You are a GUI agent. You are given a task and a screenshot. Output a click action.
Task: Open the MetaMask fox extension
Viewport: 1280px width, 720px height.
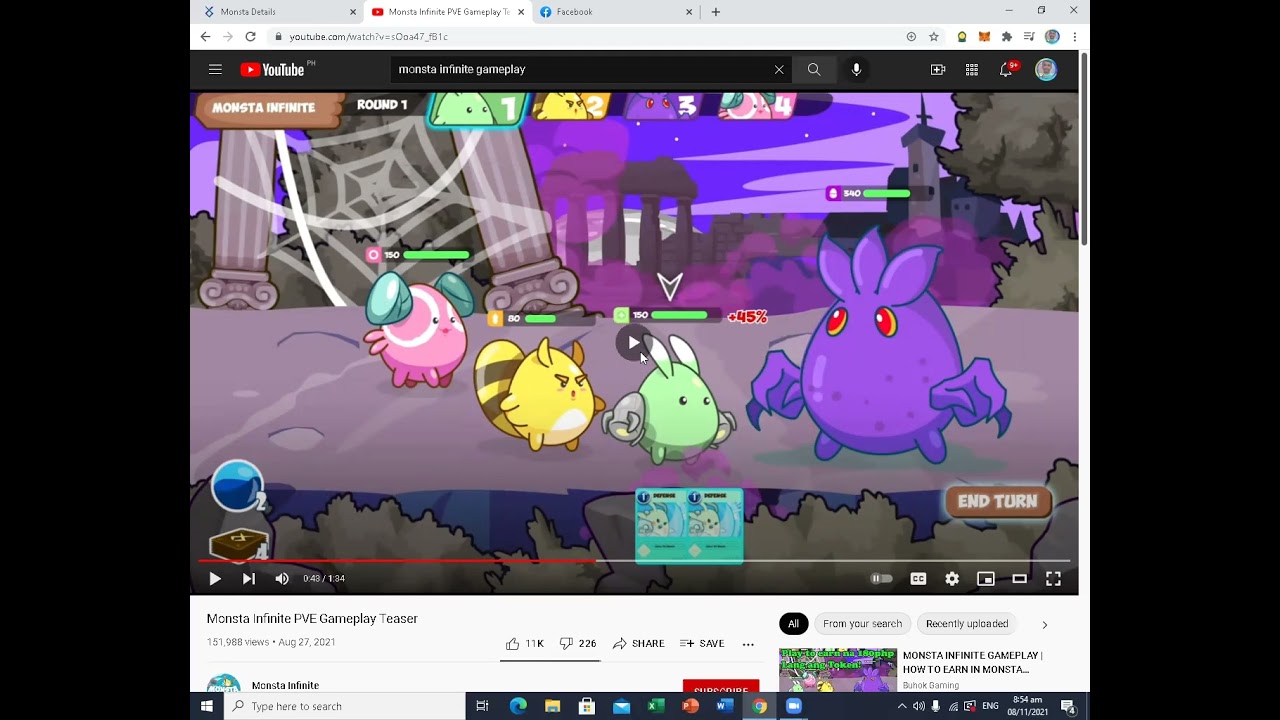pyautogui.click(x=984, y=37)
